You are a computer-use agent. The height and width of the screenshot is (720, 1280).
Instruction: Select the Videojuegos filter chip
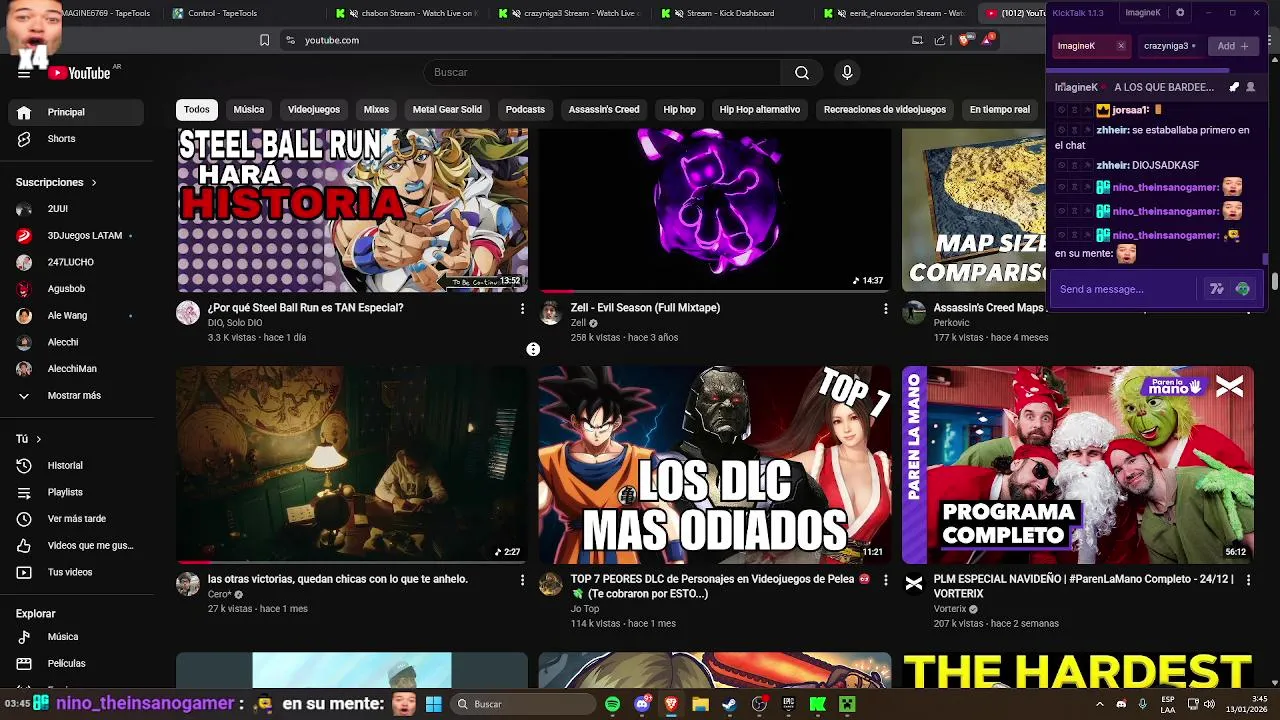[x=314, y=109]
